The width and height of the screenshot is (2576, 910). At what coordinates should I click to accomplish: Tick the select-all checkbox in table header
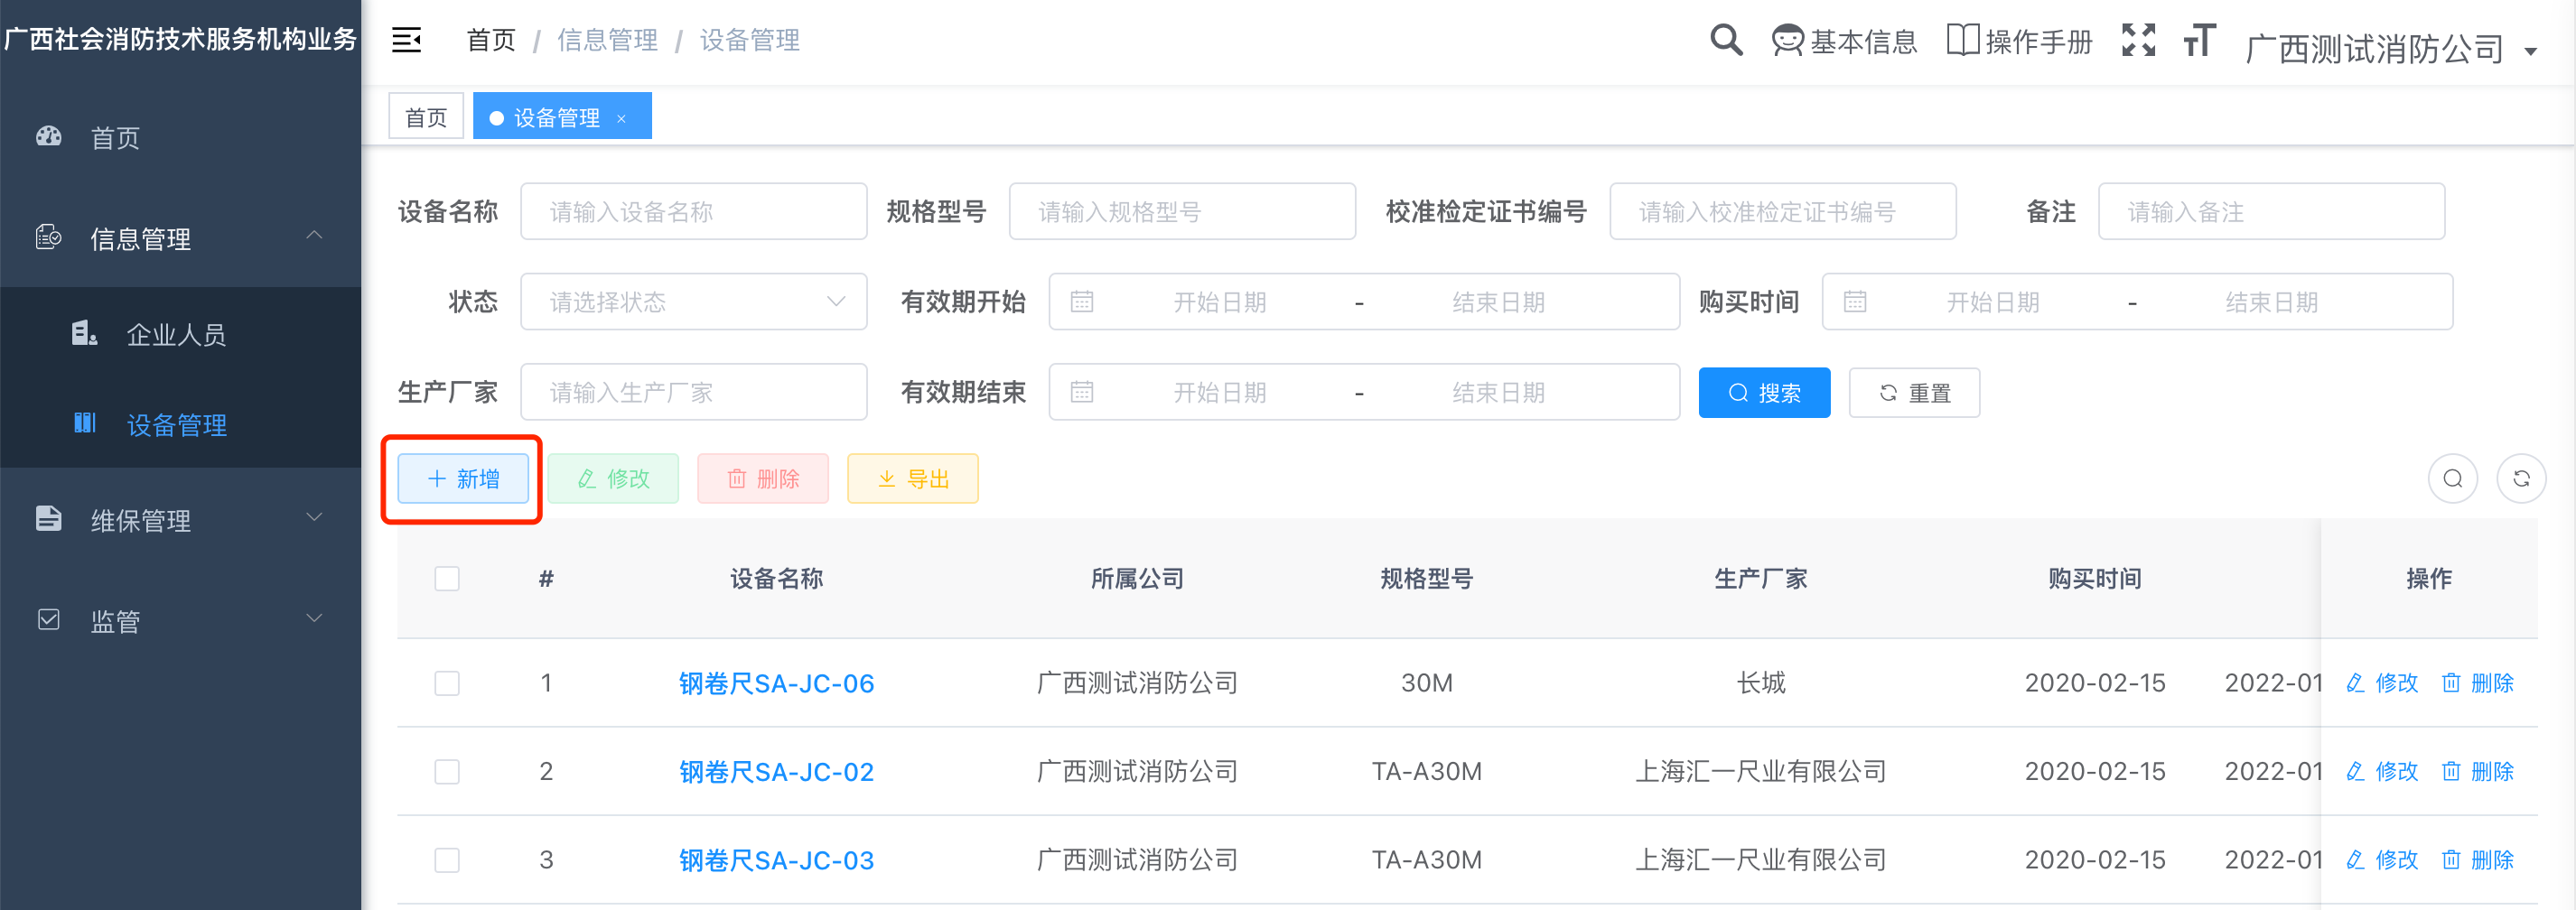447,579
